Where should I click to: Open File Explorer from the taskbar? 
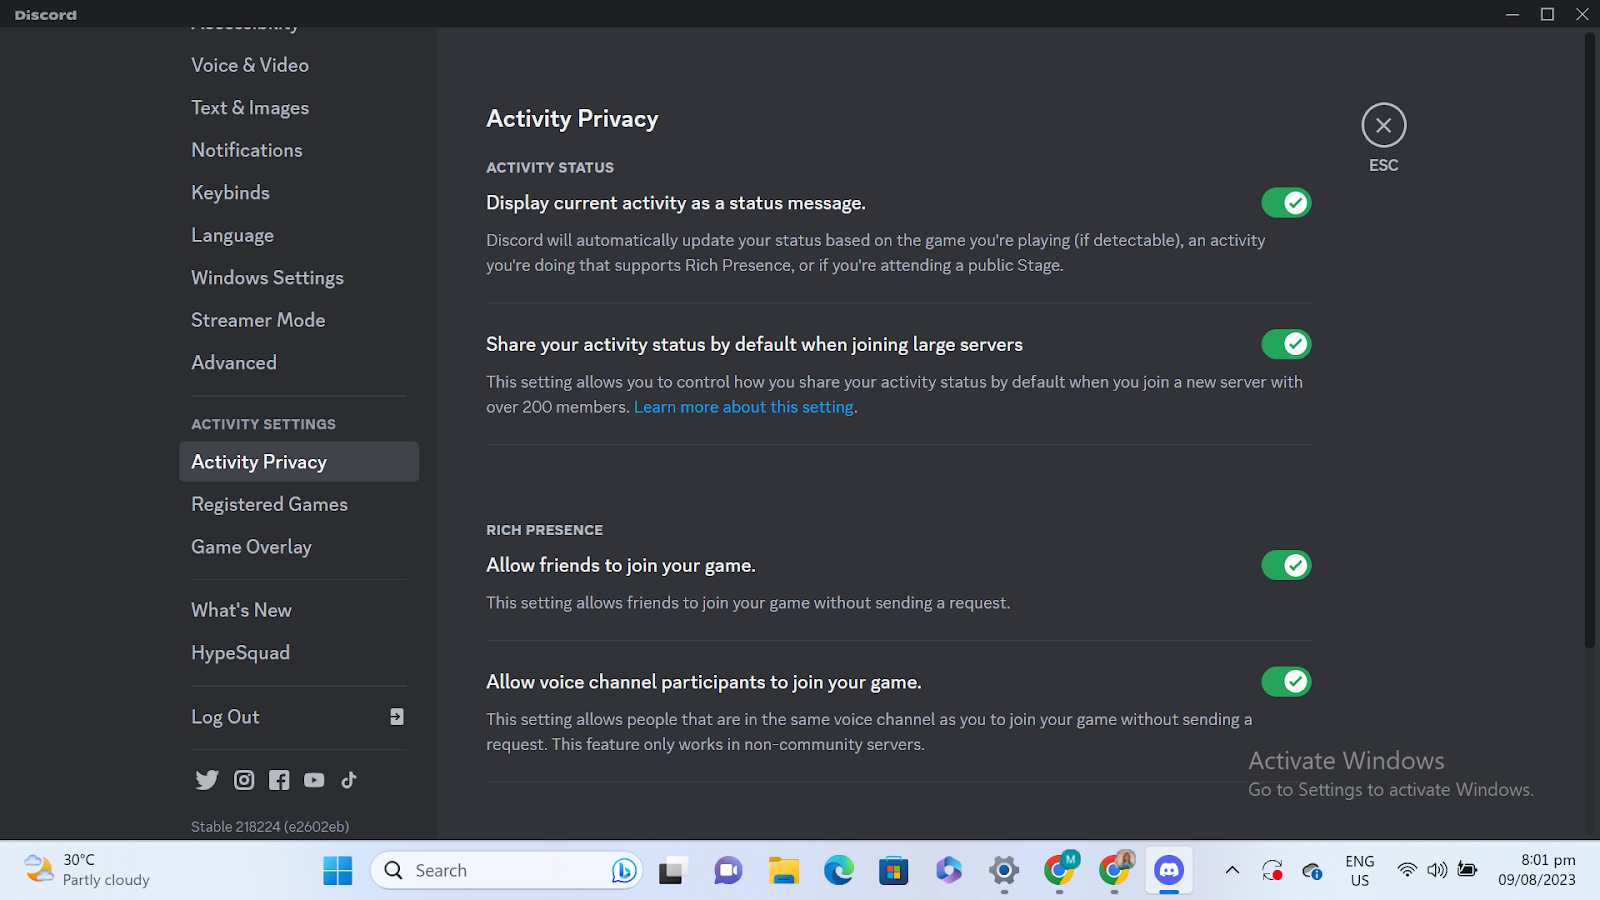pos(784,870)
